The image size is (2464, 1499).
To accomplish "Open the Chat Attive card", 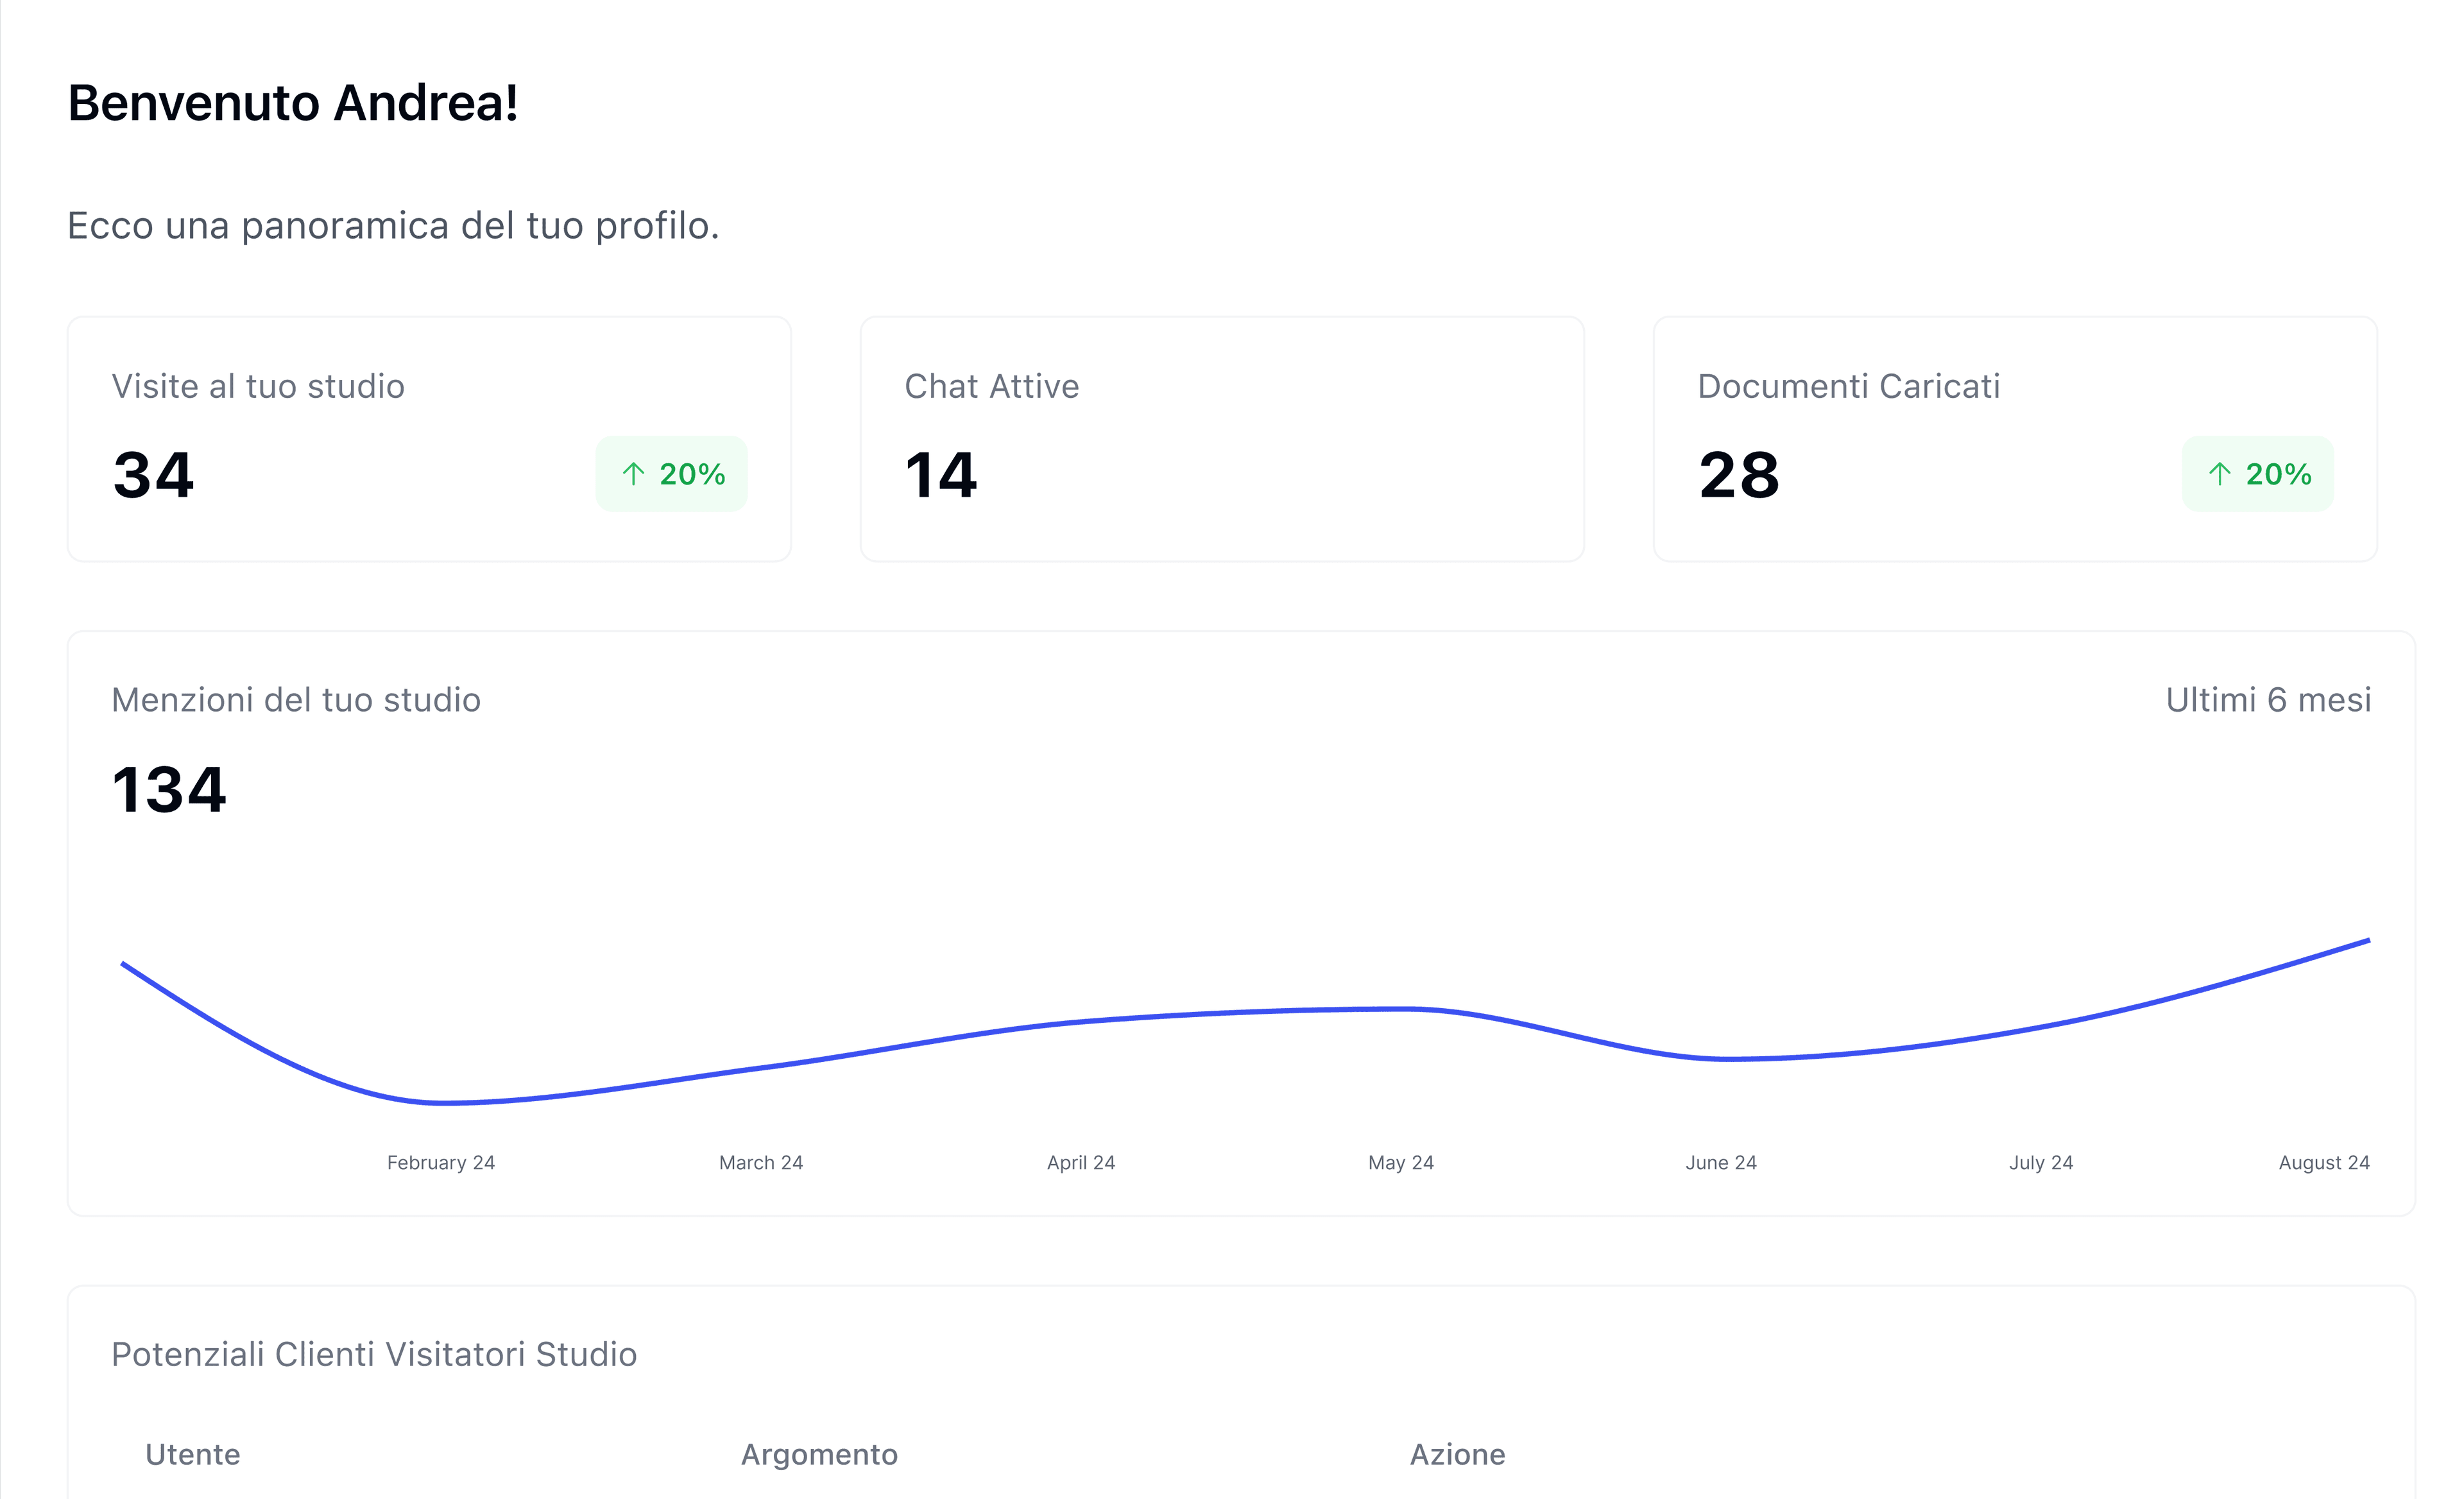I will click(x=1221, y=439).
